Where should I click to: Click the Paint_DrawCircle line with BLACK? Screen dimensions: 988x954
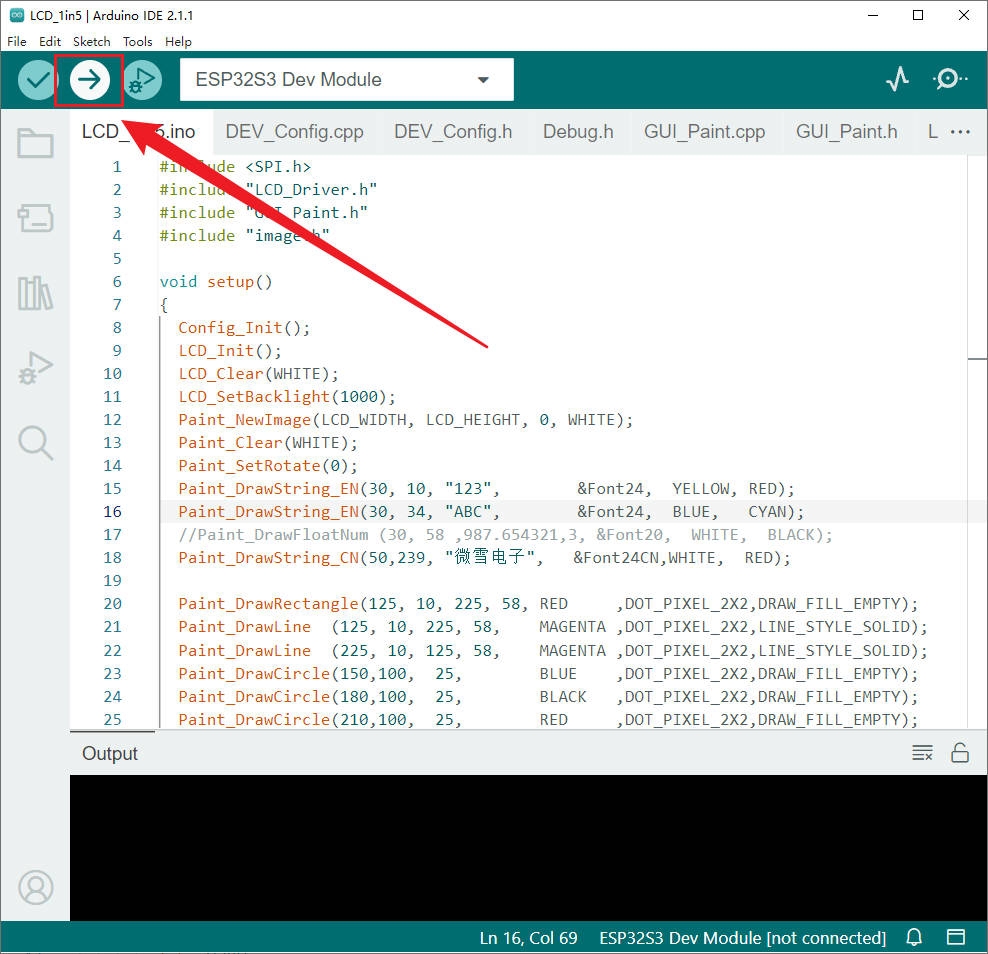pos(548,696)
